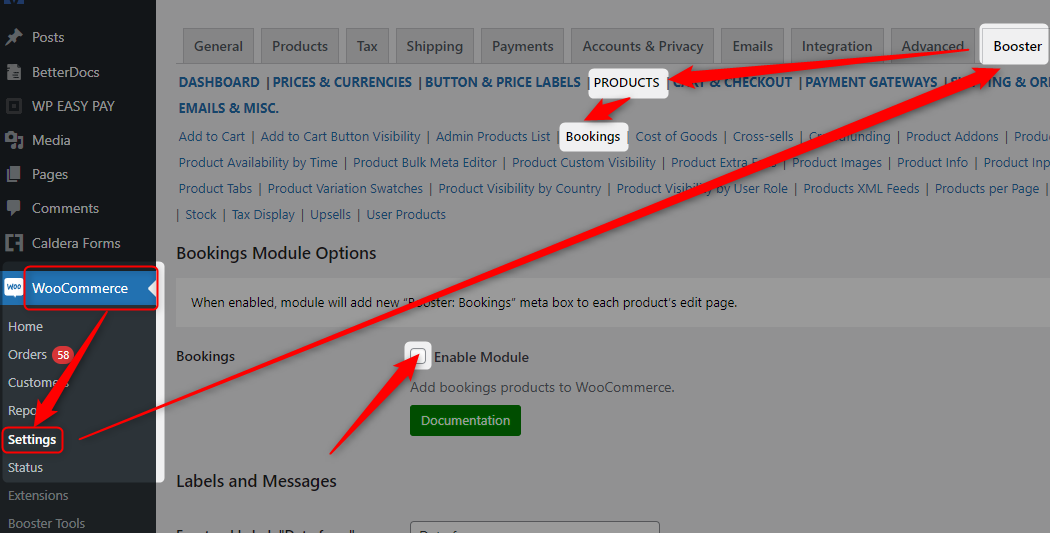Open the green Documentation button
1050x533 pixels.
[465, 421]
